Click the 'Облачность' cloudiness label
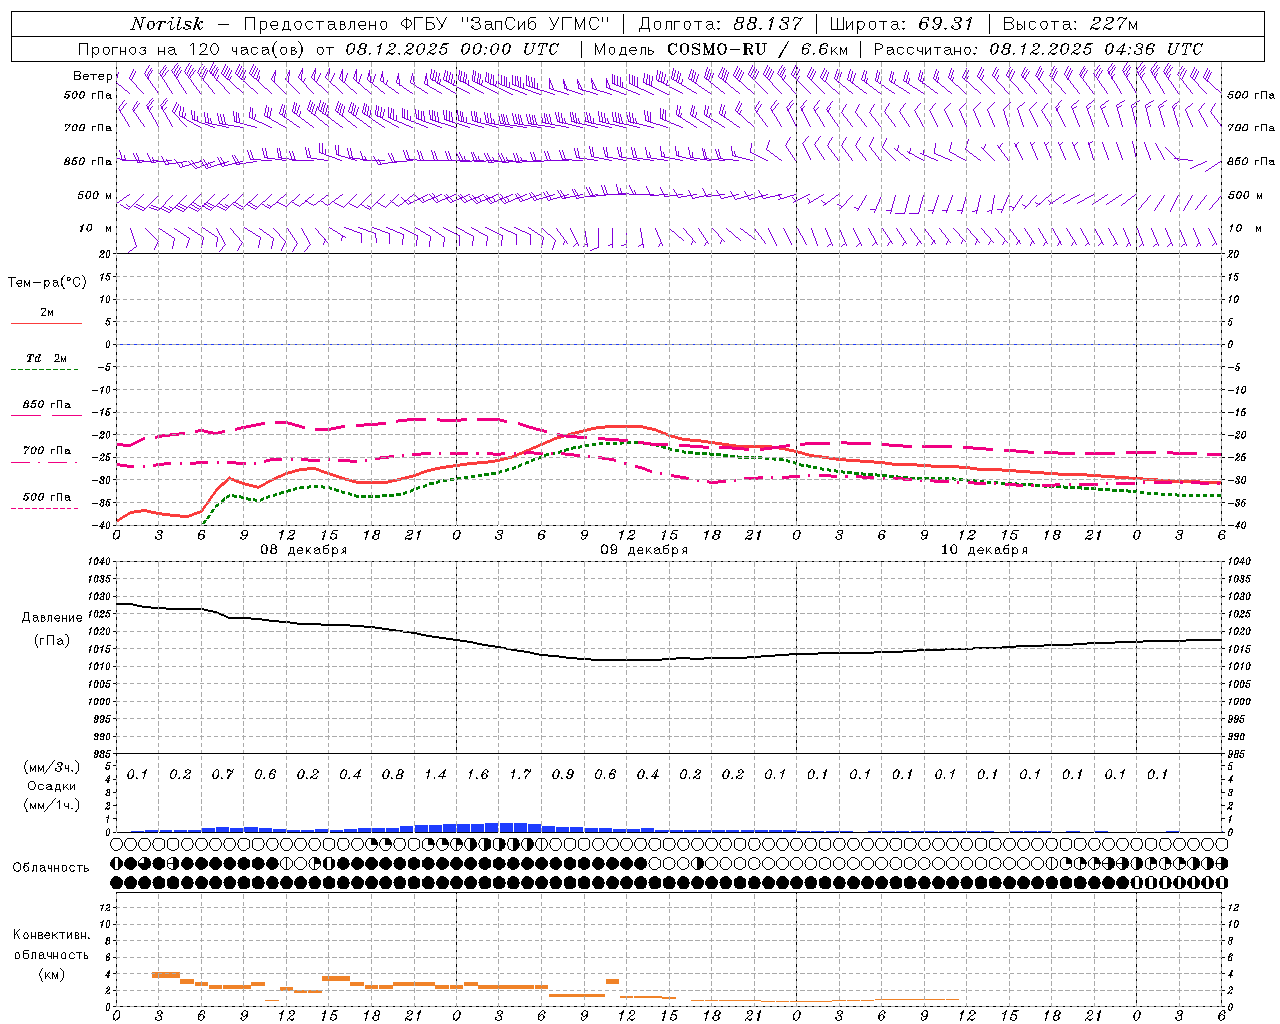The width and height of the screenshot is (1280, 1024). point(50,868)
